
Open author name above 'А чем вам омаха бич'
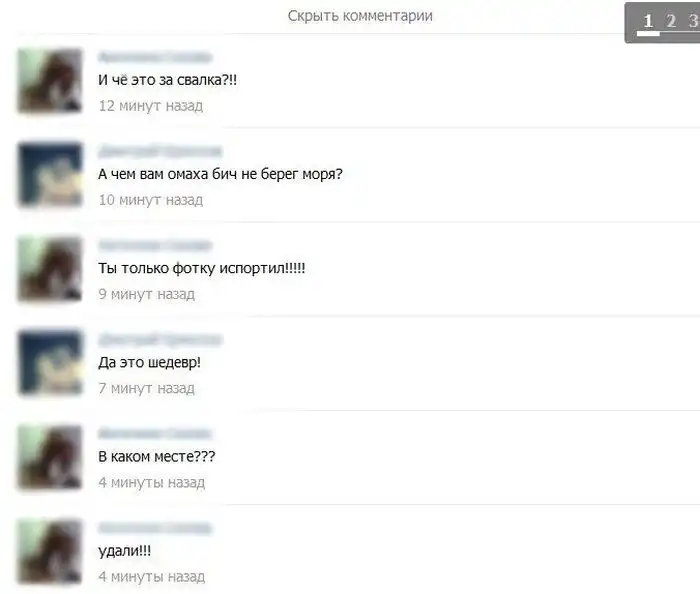(x=160, y=152)
